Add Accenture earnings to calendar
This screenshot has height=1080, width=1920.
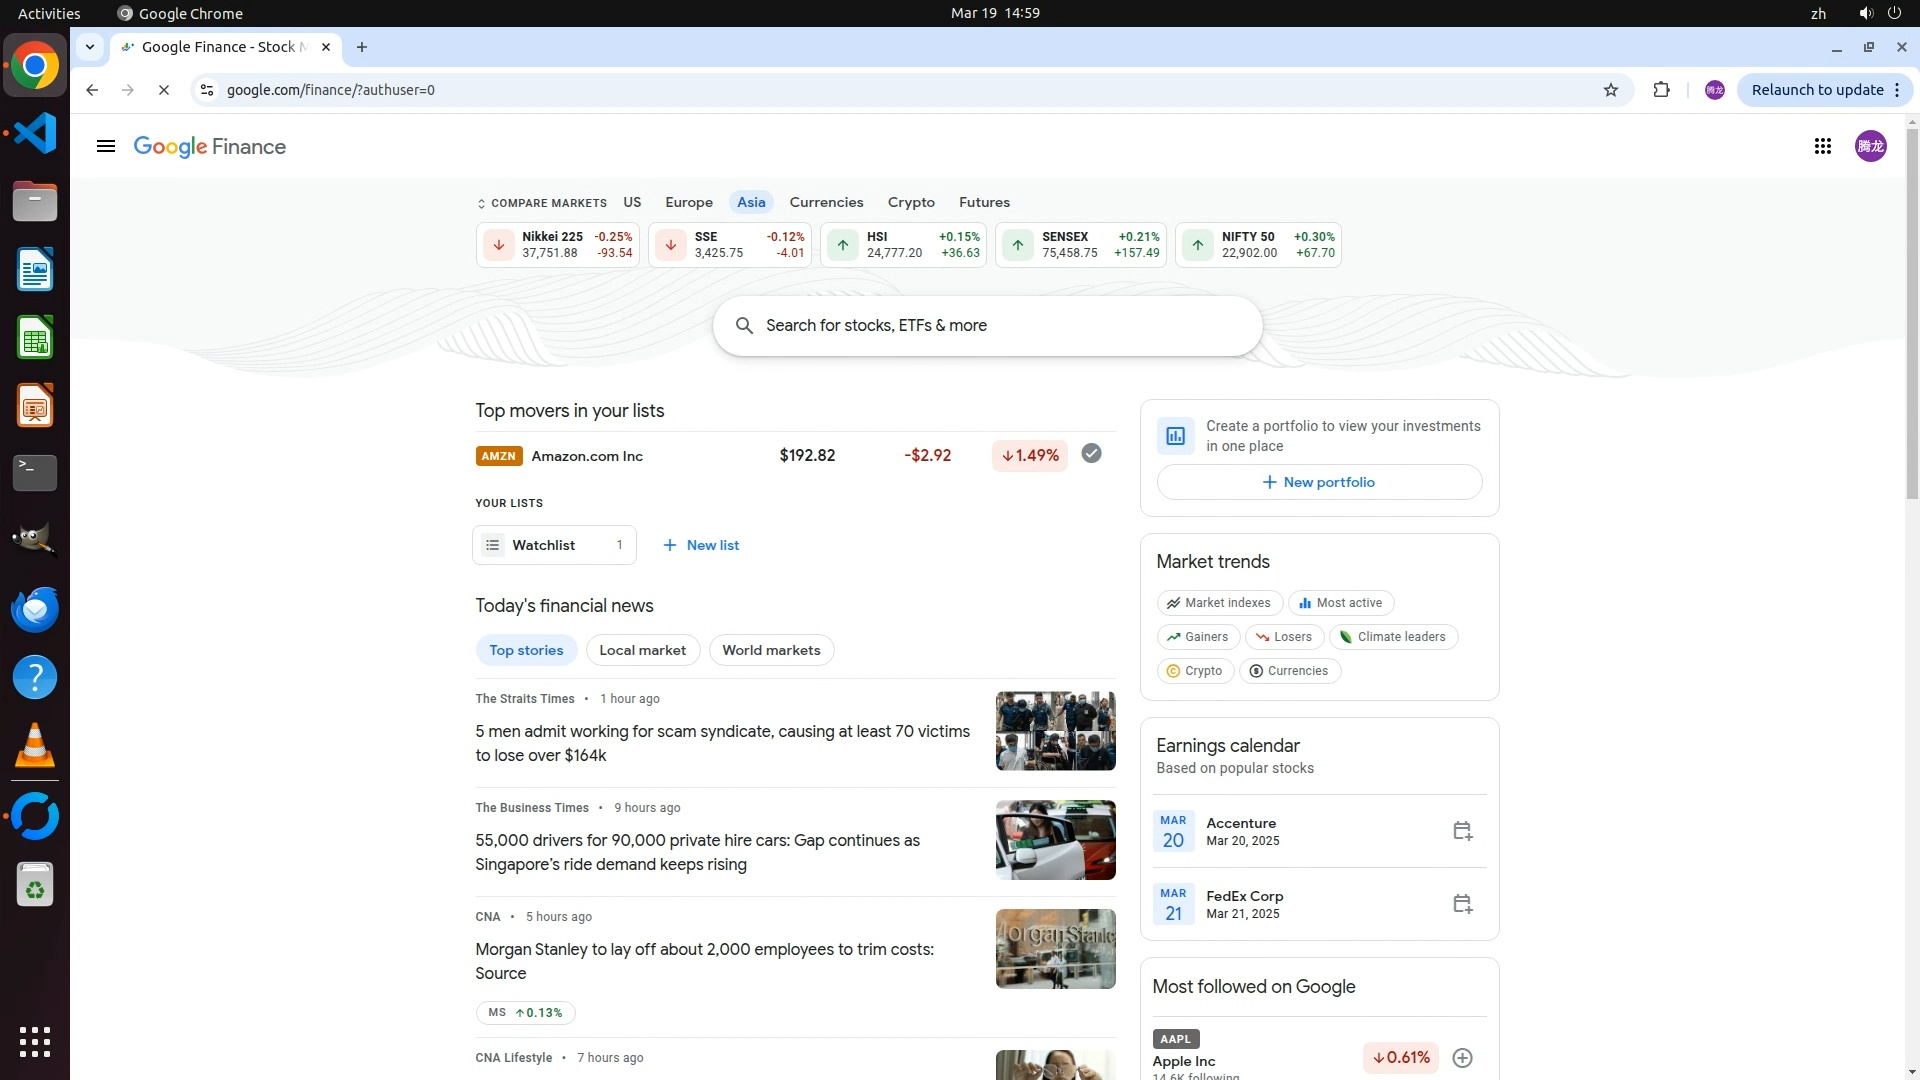[x=1462, y=831]
